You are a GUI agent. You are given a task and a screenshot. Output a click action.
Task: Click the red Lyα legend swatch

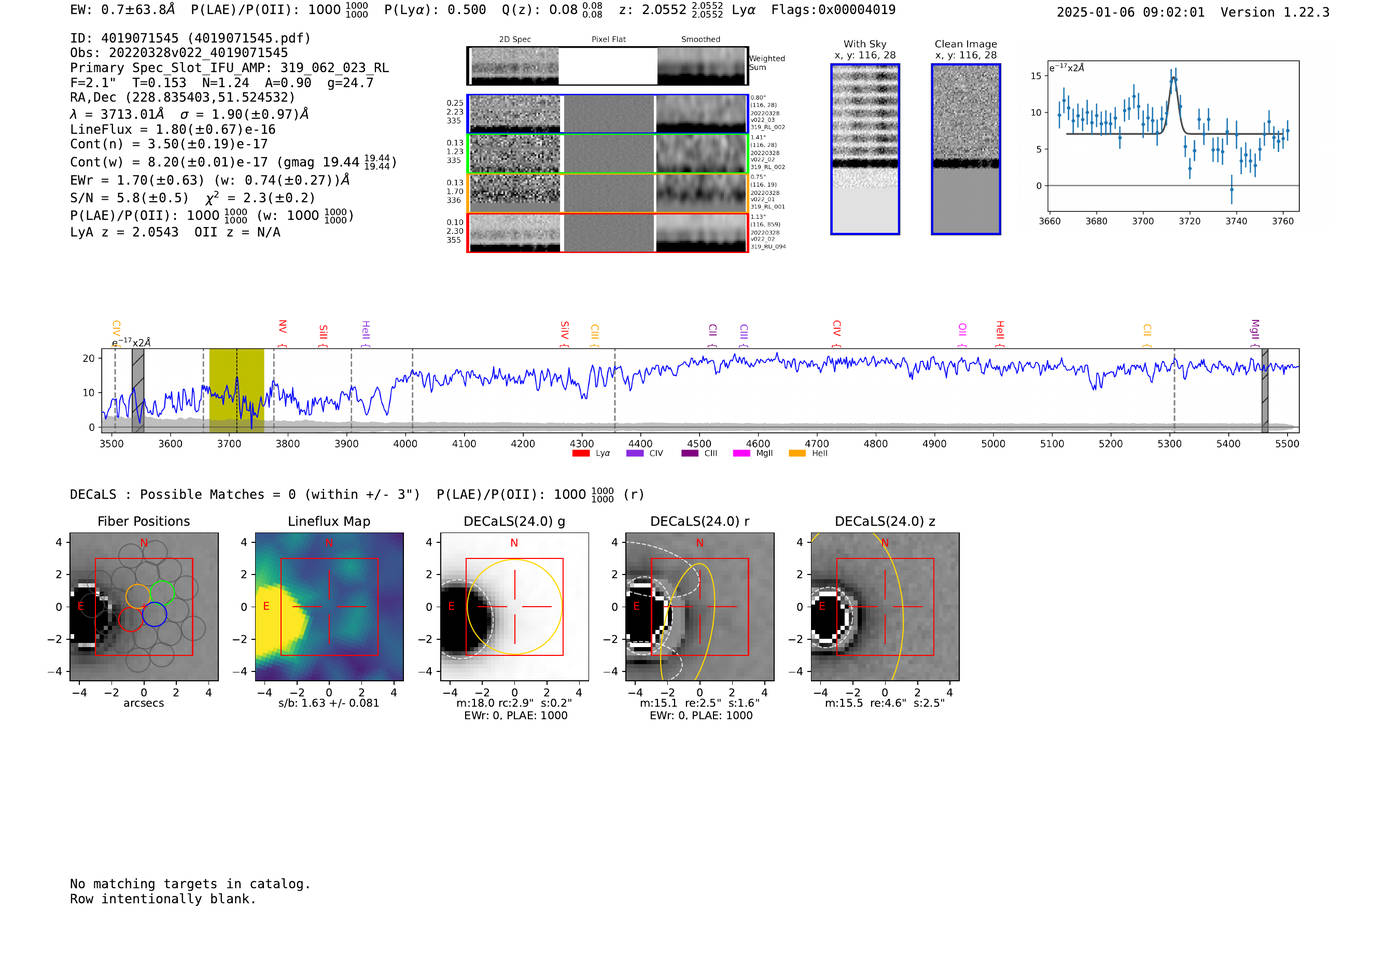(x=581, y=454)
